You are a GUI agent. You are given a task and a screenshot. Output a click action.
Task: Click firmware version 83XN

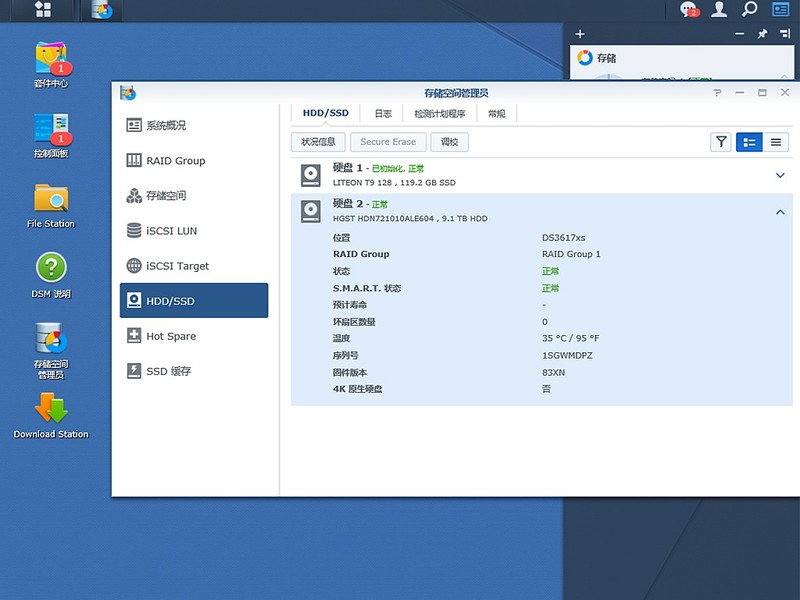pos(553,372)
